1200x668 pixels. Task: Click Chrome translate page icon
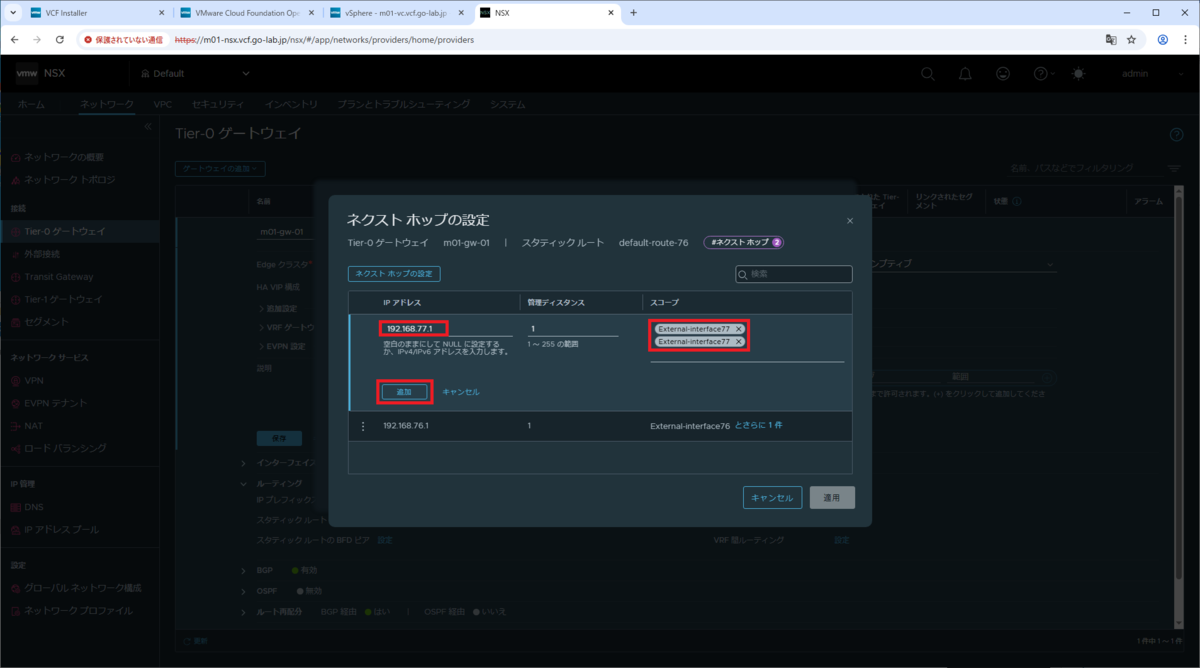click(1110, 40)
